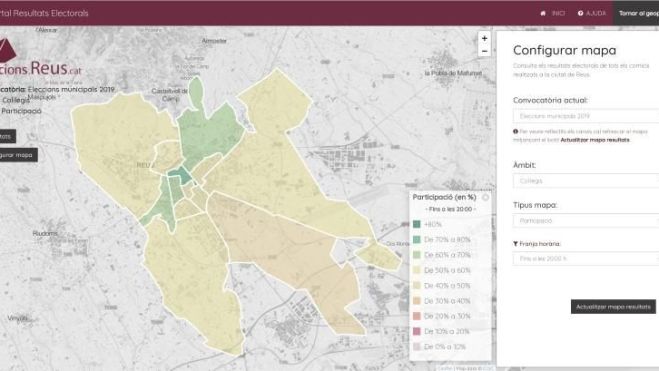Image resolution: width=659 pixels, height=371 pixels.
Task: Click the filter icon beside Franja horària
Action: (x=515, y=244)
